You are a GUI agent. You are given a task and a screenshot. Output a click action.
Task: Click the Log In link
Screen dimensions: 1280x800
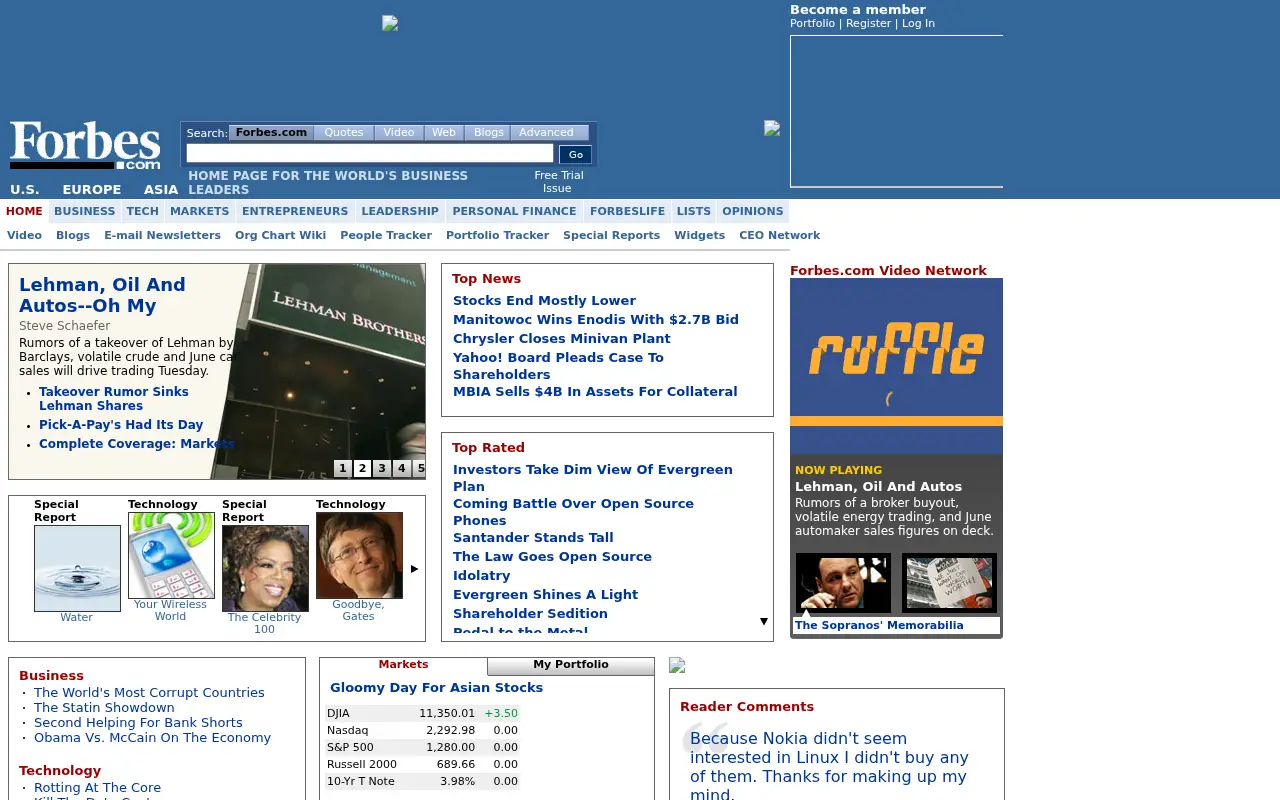click(918, 24)
